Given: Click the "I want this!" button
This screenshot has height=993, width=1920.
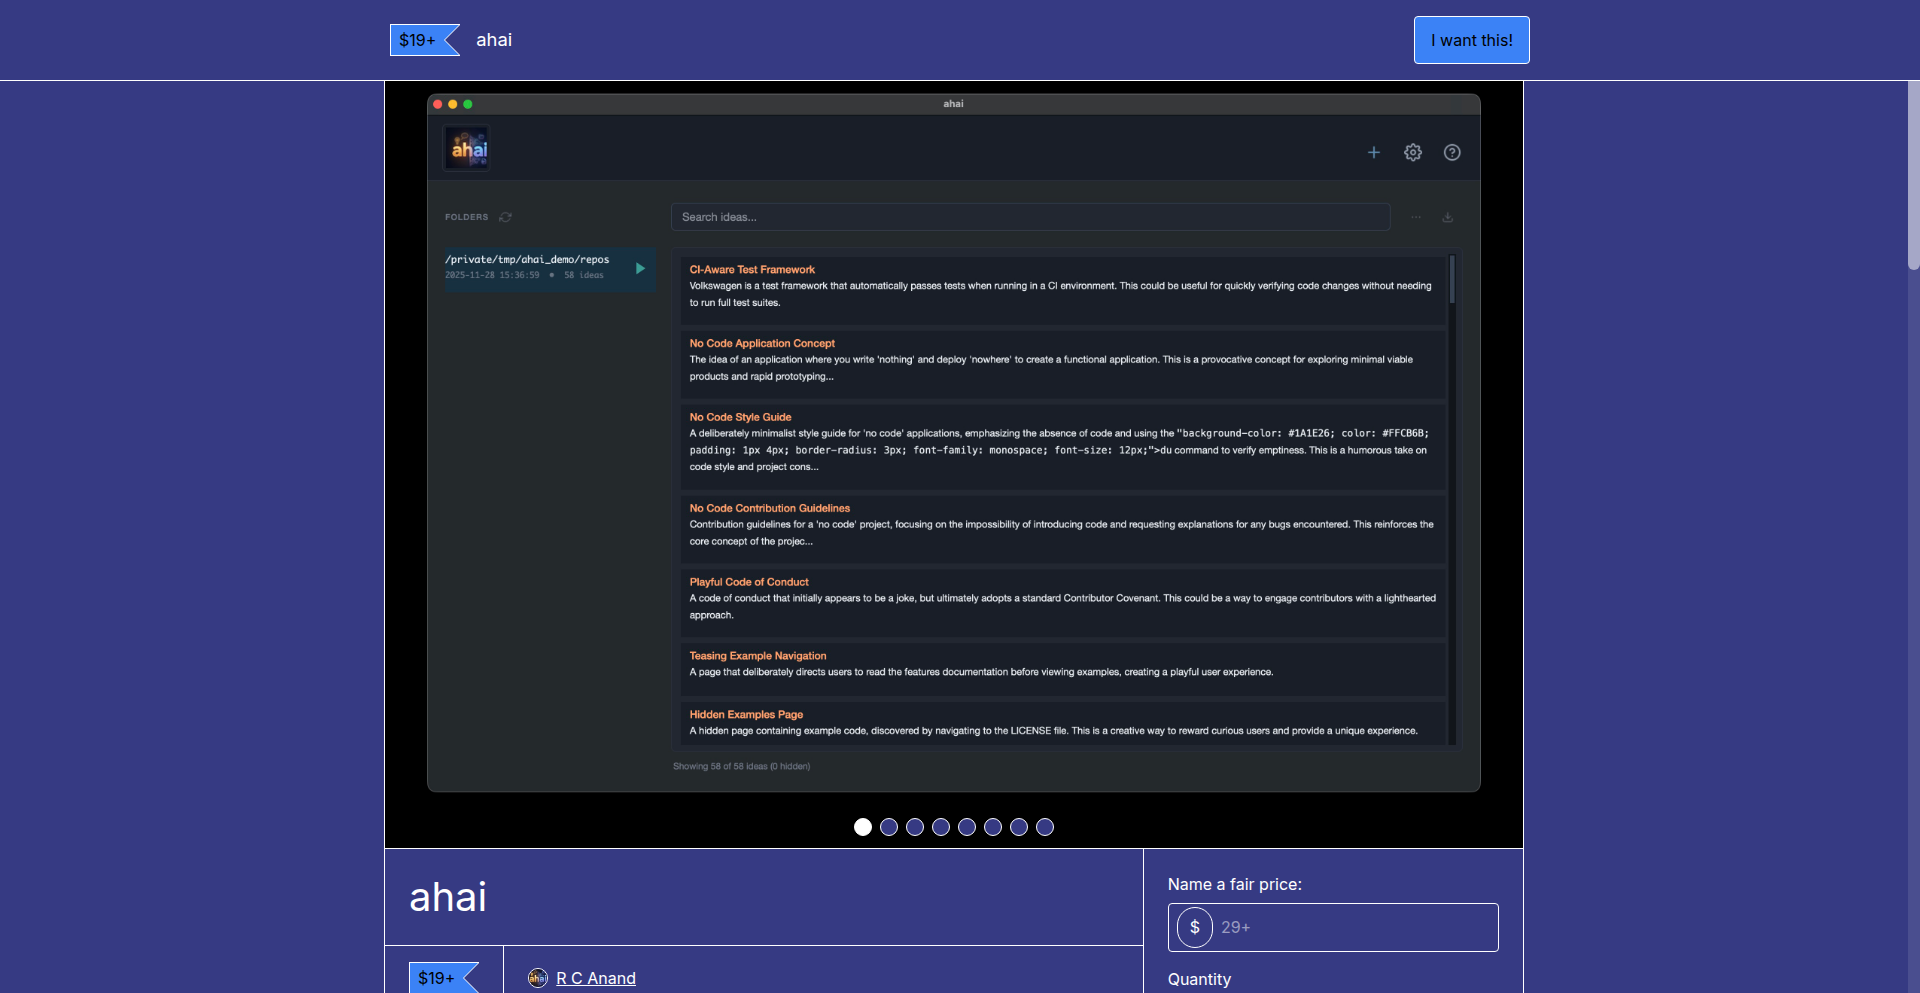Looking at the screenshot, I should point(1471,40).
